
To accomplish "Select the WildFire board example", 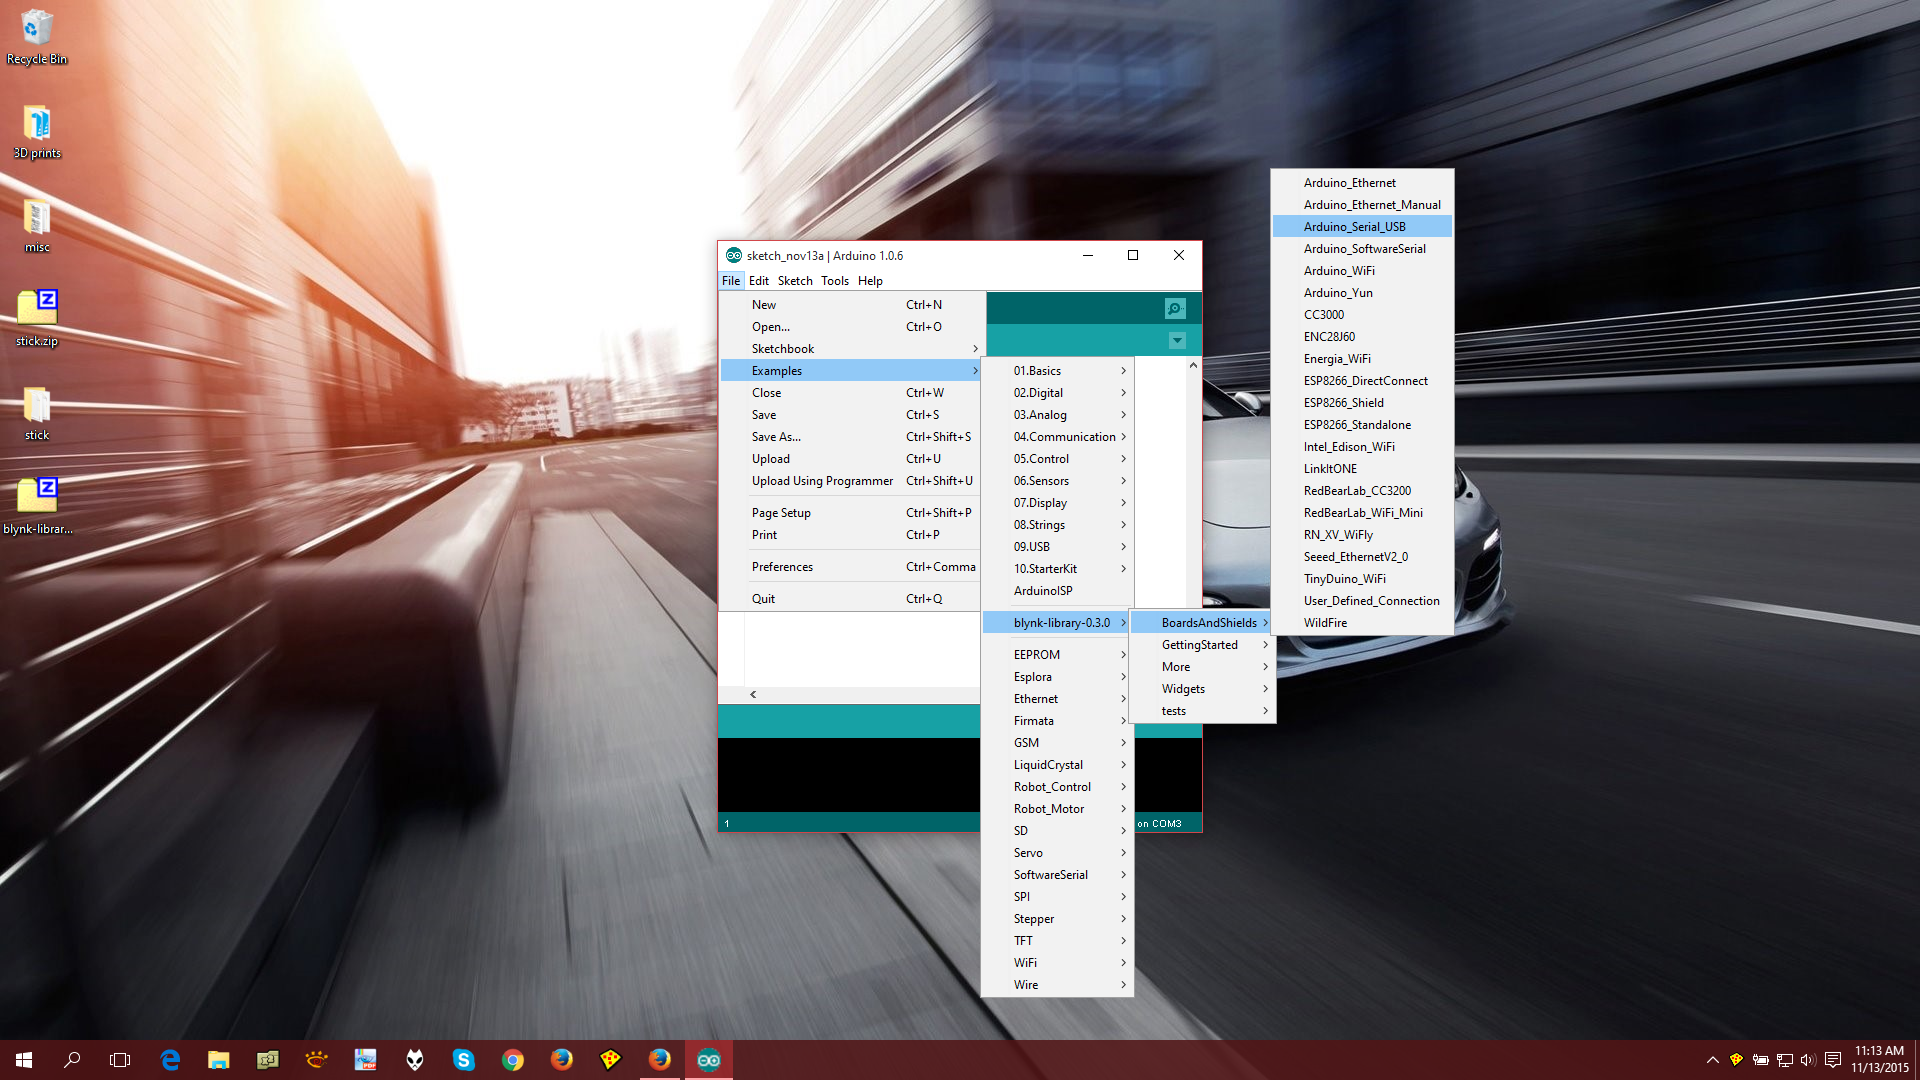I will tap(1362, 623).
